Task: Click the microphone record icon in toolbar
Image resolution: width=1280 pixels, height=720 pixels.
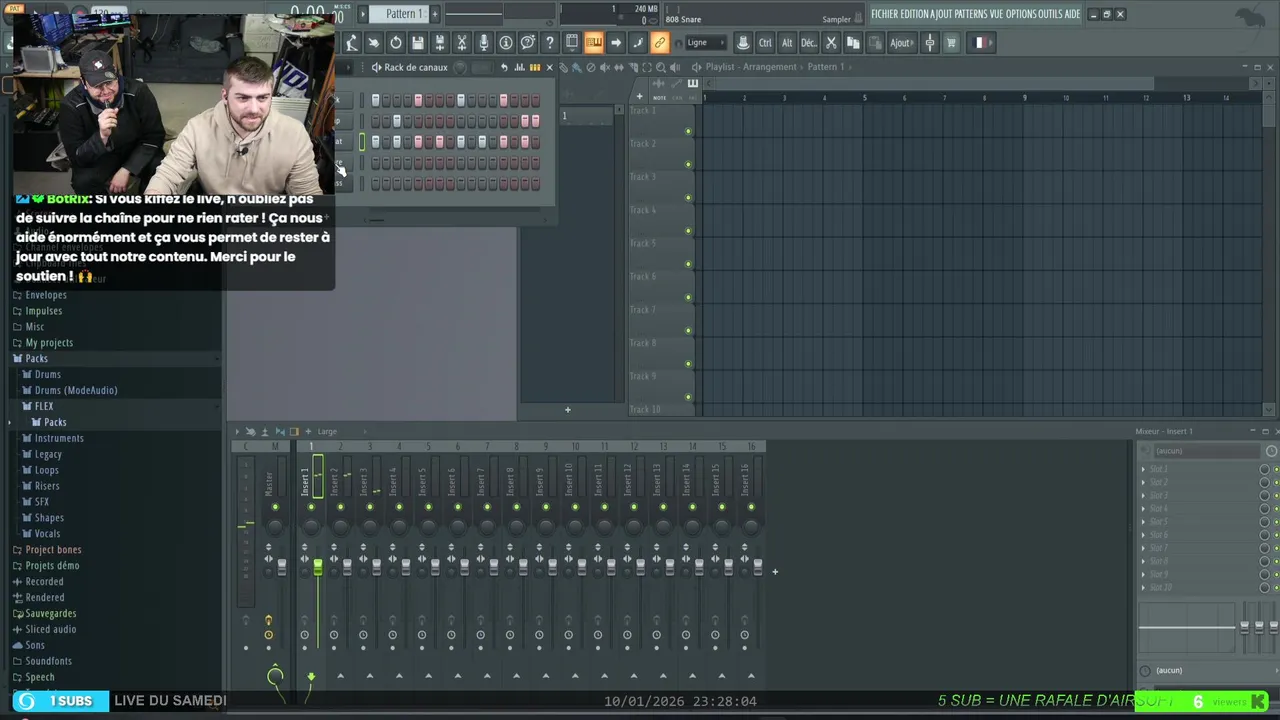Action: [484, 42]
